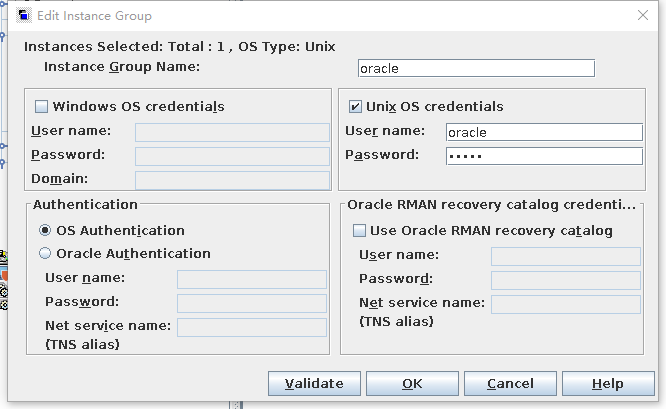The width and height of the screenshot is (666, 409).
Task: Click Authentication Net service name field
Action: [x=252, y=327]
